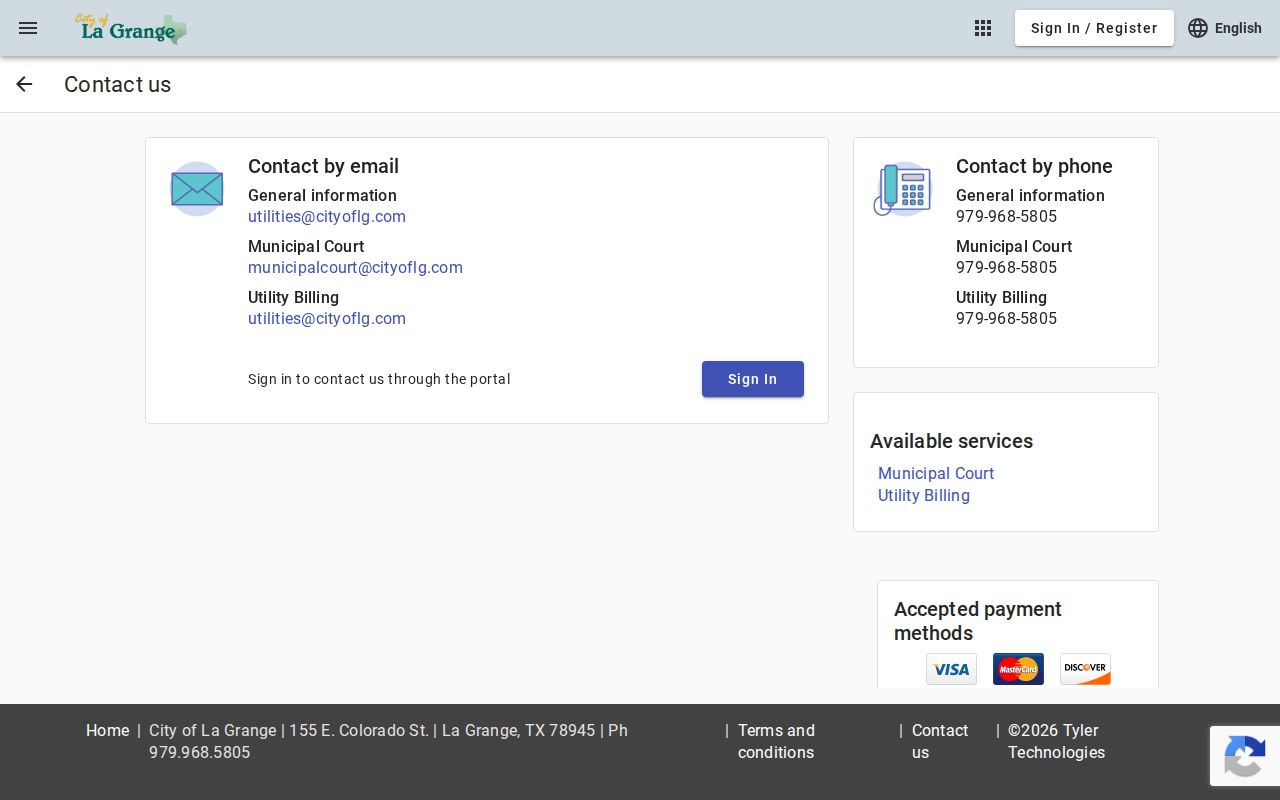Image resolution: width=1280 pixels, height=800 pixels.
Task: Click the email envelope icon
Action: pos(197,189)
